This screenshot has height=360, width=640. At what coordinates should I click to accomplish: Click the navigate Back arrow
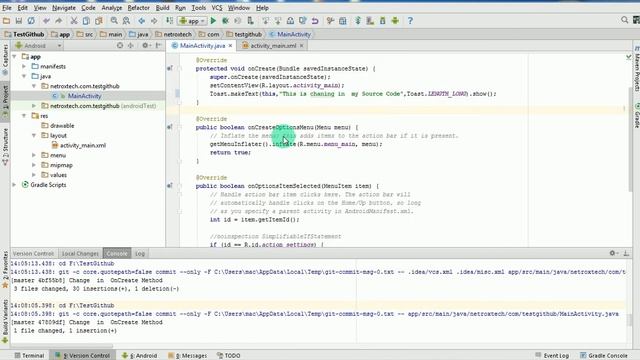coord(142,21)
